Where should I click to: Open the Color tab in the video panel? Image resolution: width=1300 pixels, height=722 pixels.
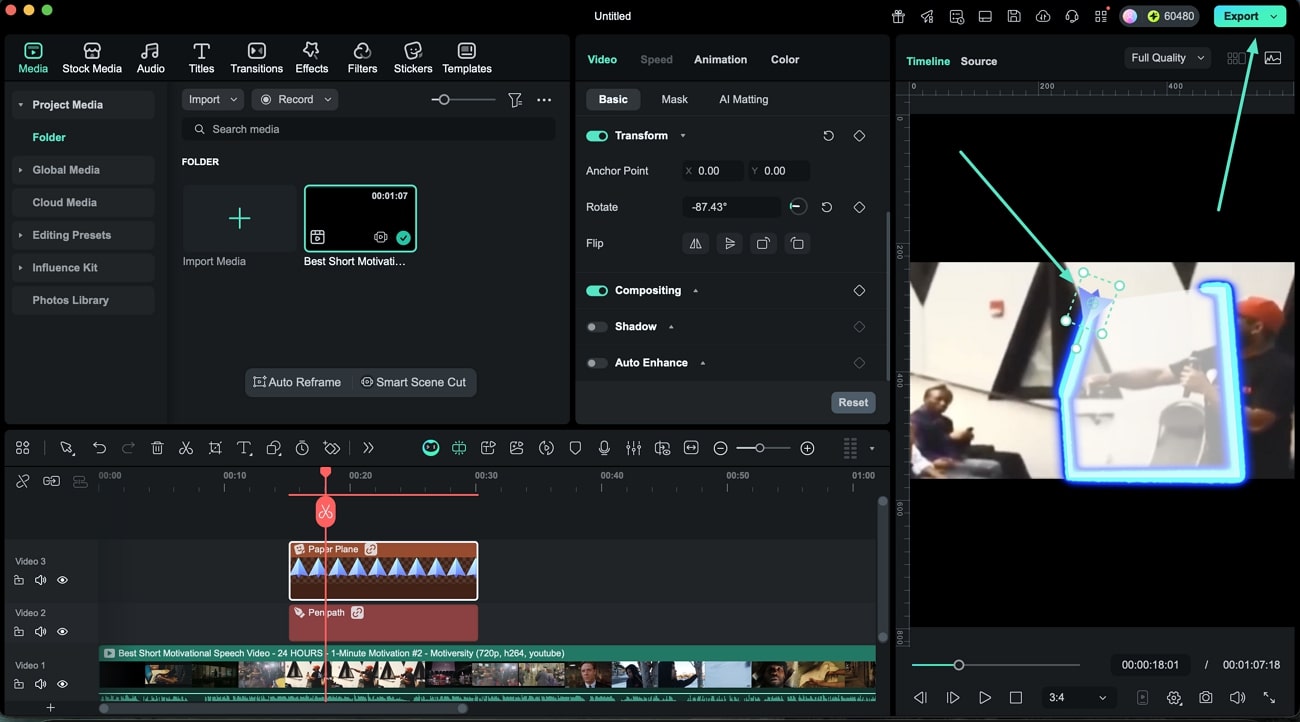[784, 59]
